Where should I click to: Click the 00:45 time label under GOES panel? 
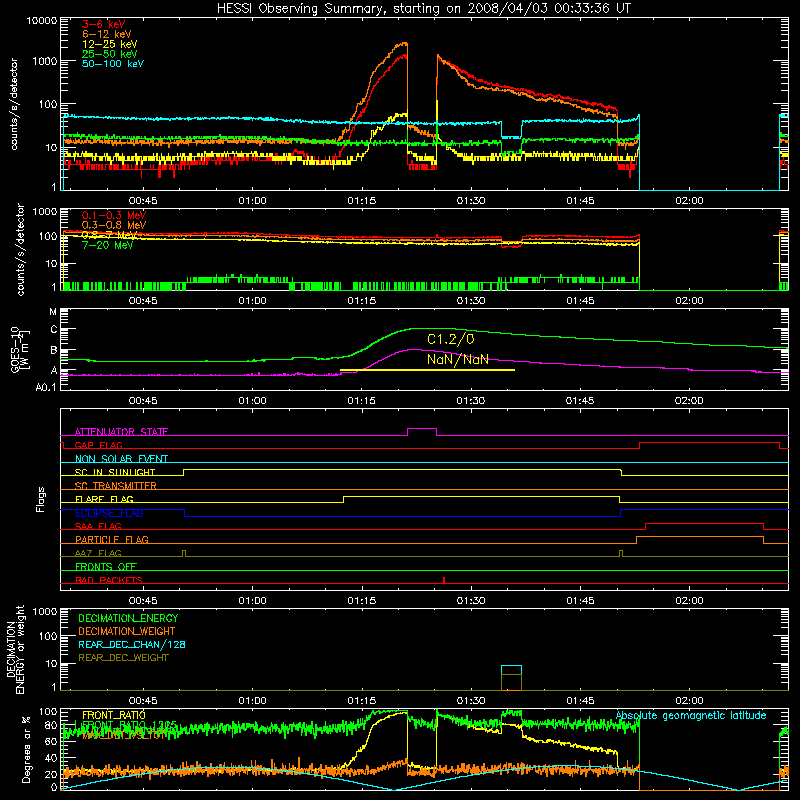(x=143, y=401)
